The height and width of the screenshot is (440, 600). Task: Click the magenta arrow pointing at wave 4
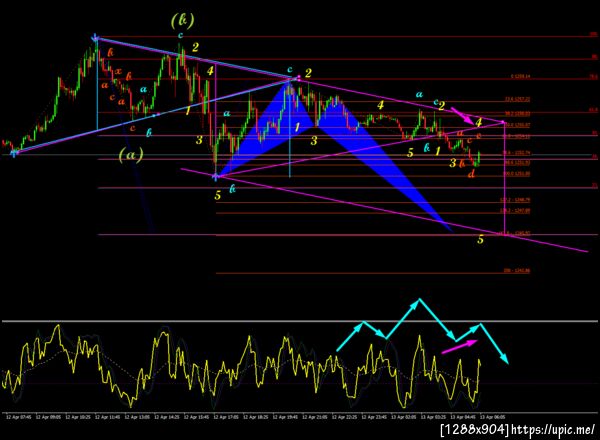(462, 116)
